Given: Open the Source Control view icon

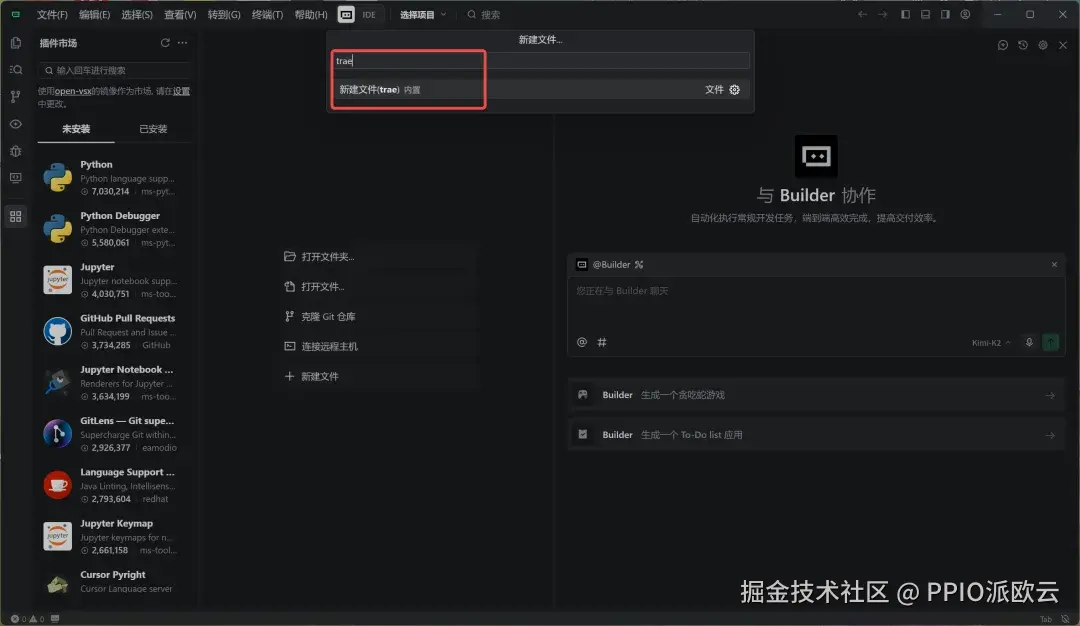Looking at the screenshot, I should (15, 96).
